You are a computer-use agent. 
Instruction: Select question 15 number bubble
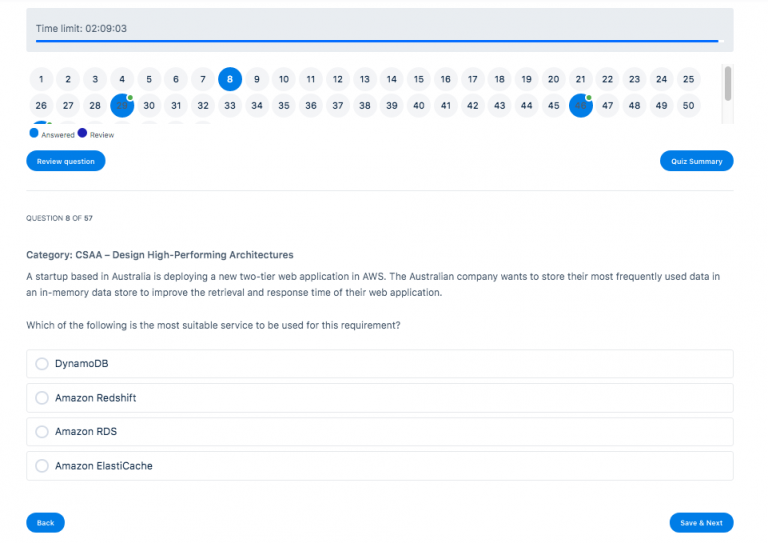point(418,79)
